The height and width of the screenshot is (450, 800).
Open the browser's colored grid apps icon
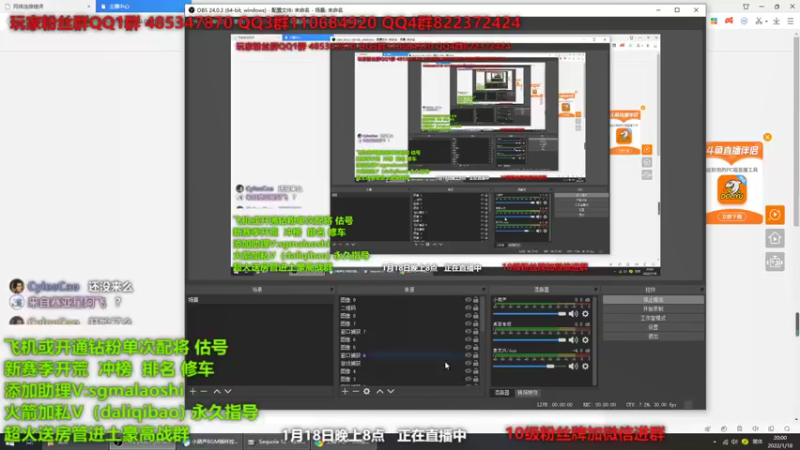click(x=714, y=21)
